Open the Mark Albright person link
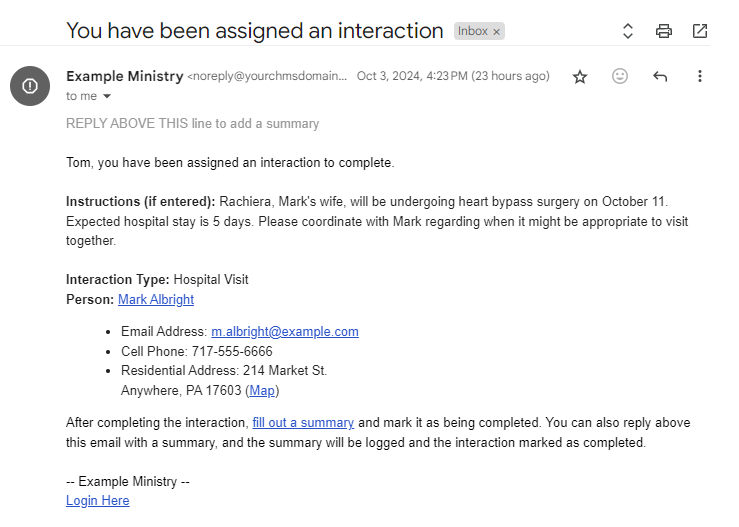The width and height of the screenshot is (739, 527). point(156,300)
